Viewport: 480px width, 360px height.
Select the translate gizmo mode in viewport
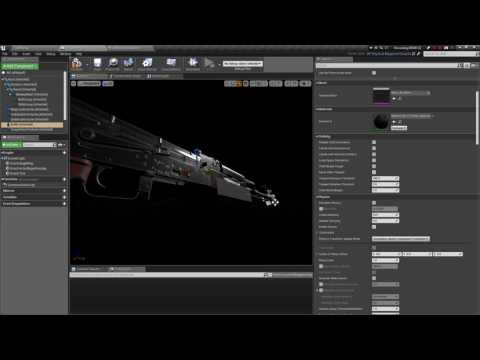tap(227, 84)
